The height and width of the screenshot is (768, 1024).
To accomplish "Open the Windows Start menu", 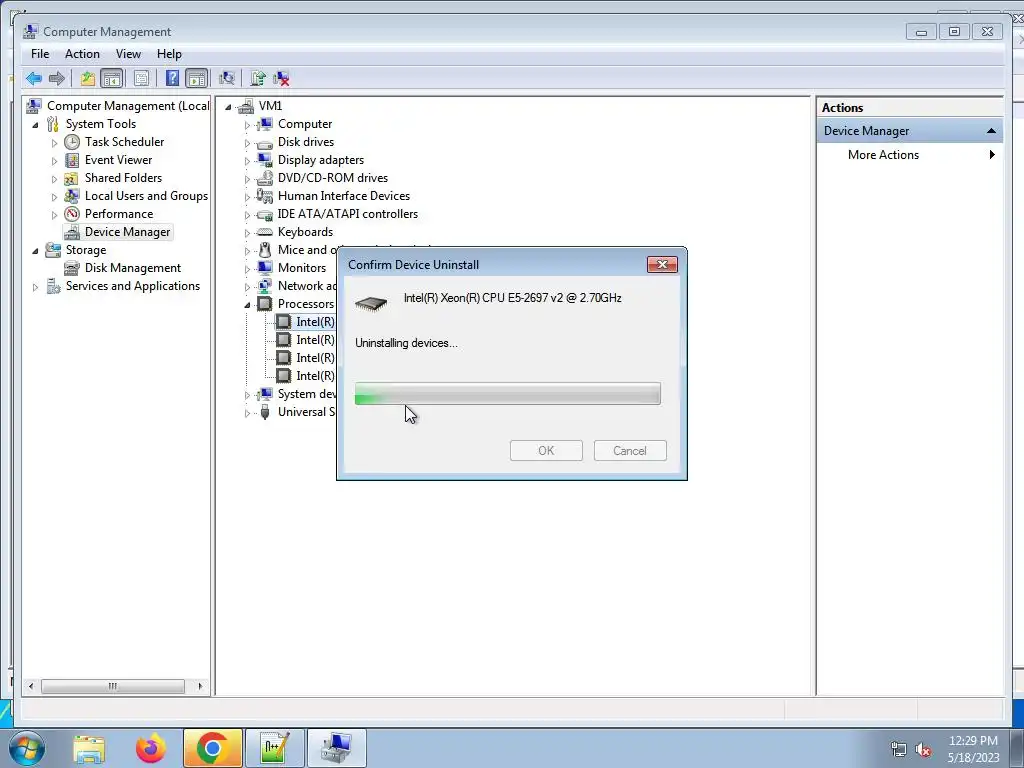I will click(27, 748).
